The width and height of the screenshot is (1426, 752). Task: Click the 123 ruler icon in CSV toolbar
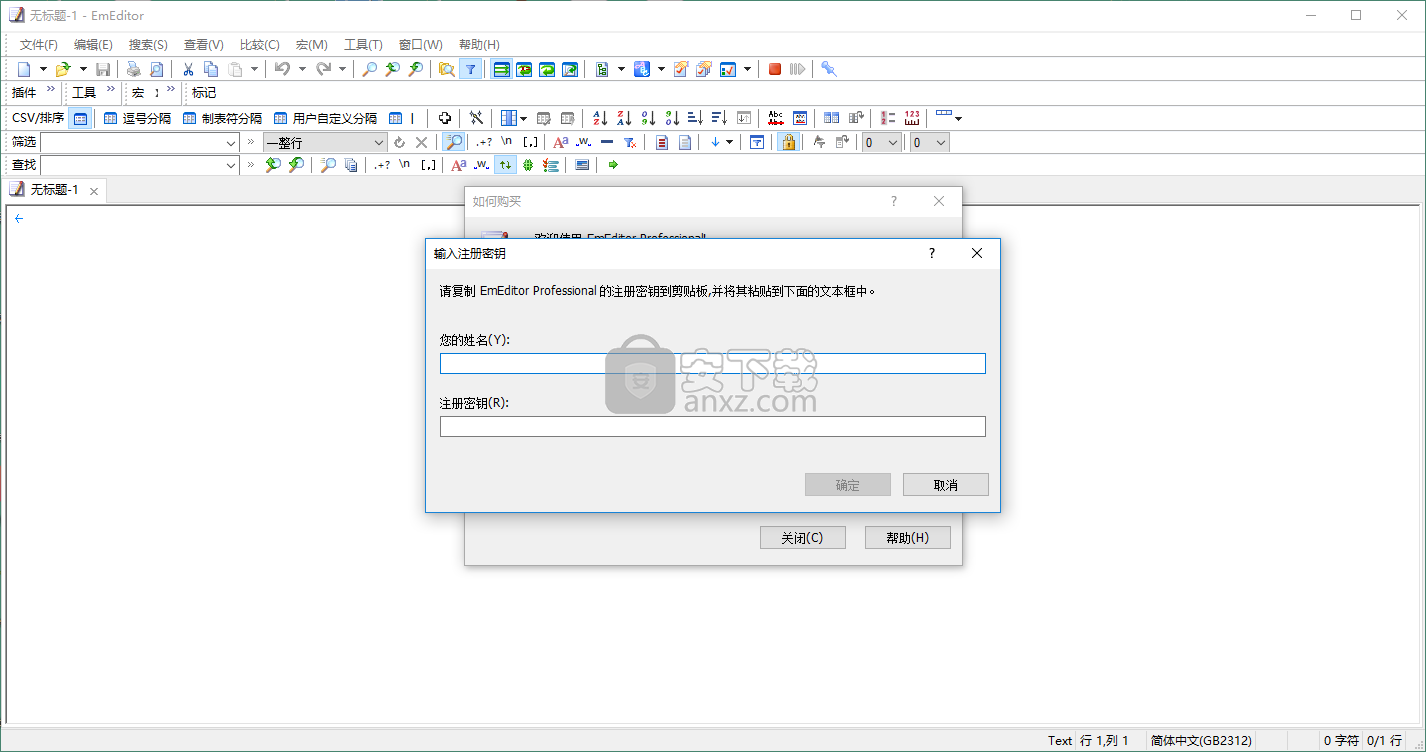(912, 118)
